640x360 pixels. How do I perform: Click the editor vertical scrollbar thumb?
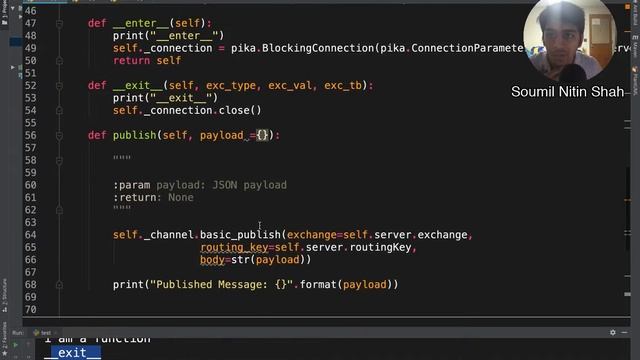627,208
